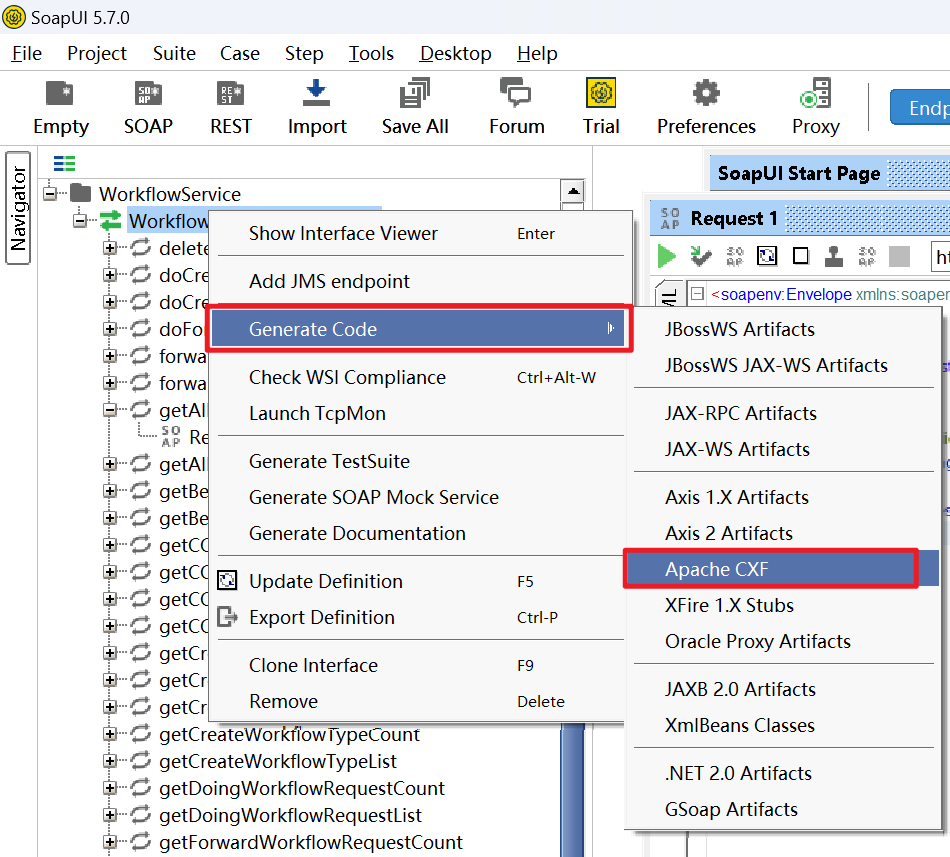Select Axis 2 Artifacts
The image size is (950, 857).
point(783,533)
